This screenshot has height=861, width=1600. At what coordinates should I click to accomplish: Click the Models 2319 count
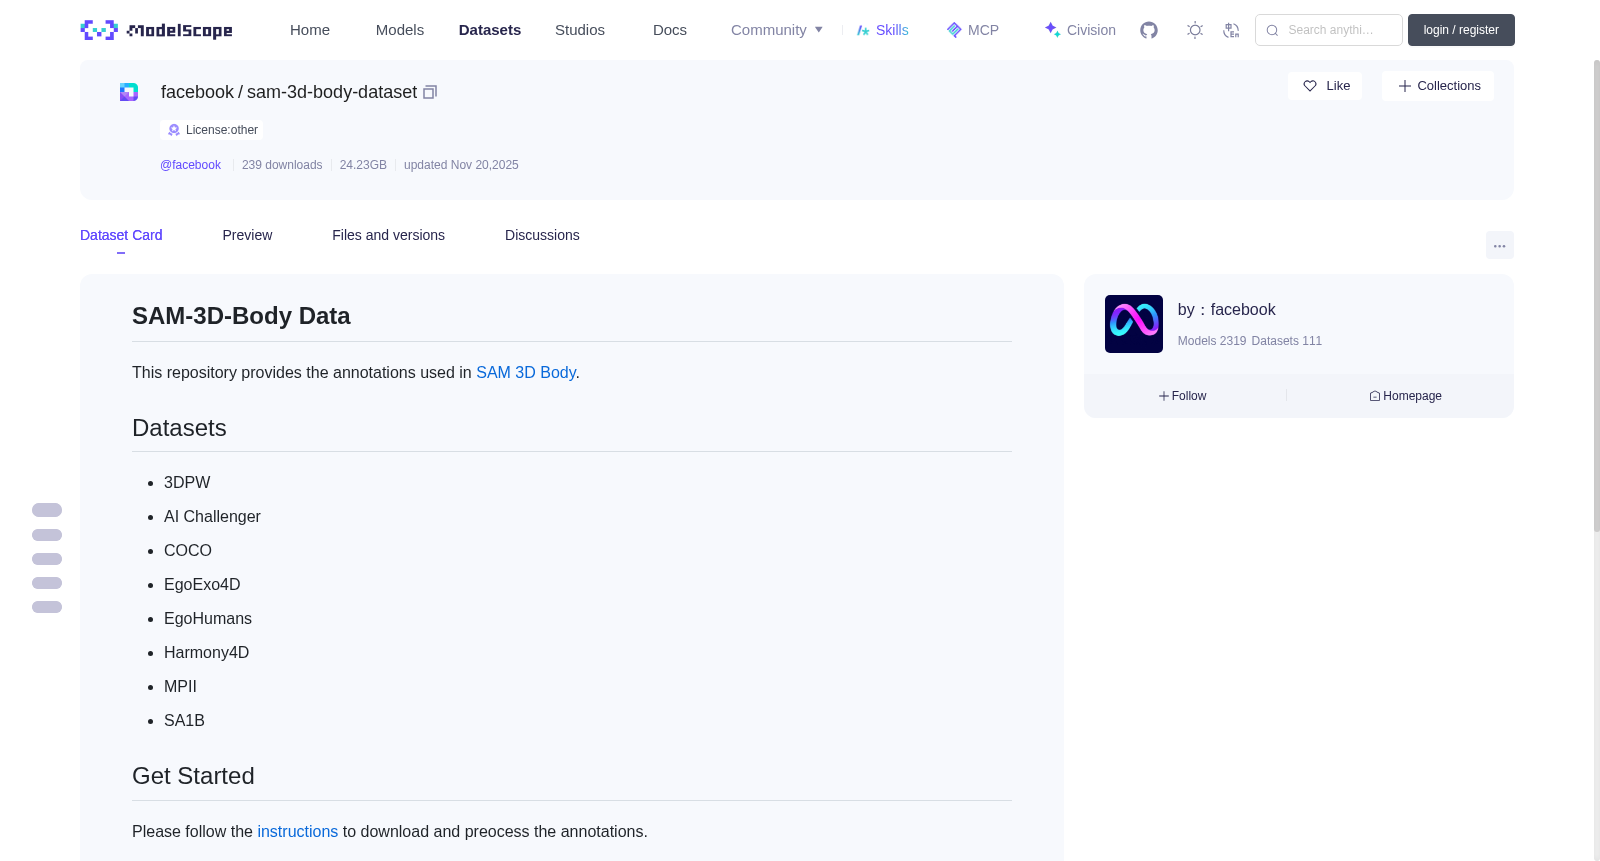coord(1212,341)
